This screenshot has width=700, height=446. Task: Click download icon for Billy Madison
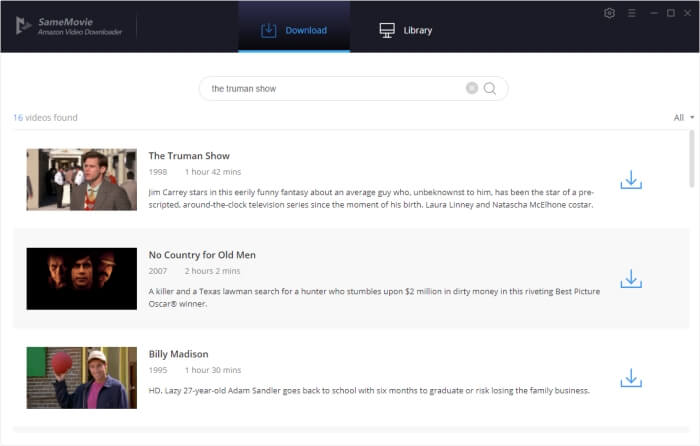point(630,378)
